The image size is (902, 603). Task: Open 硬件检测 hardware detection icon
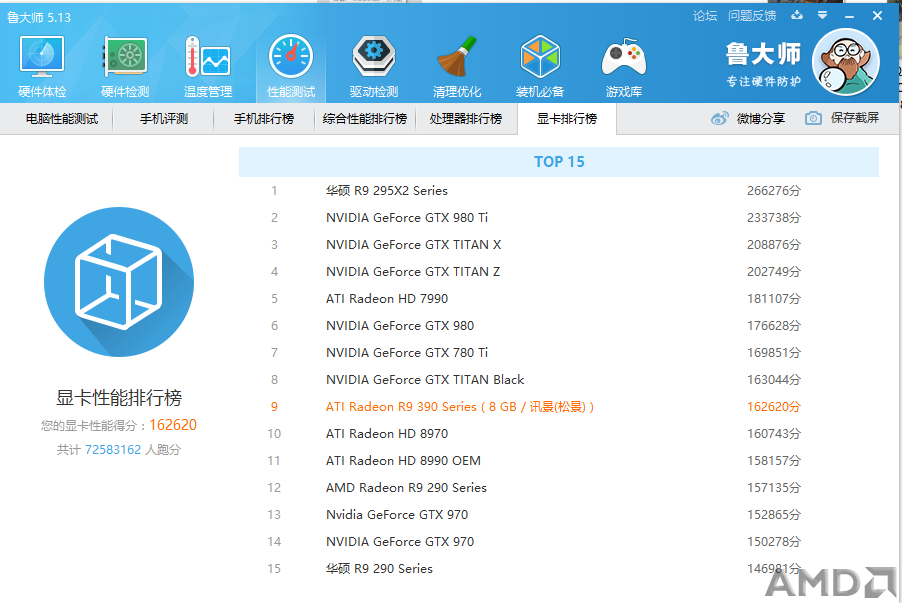pyautogui.click(x=125, y=56)
